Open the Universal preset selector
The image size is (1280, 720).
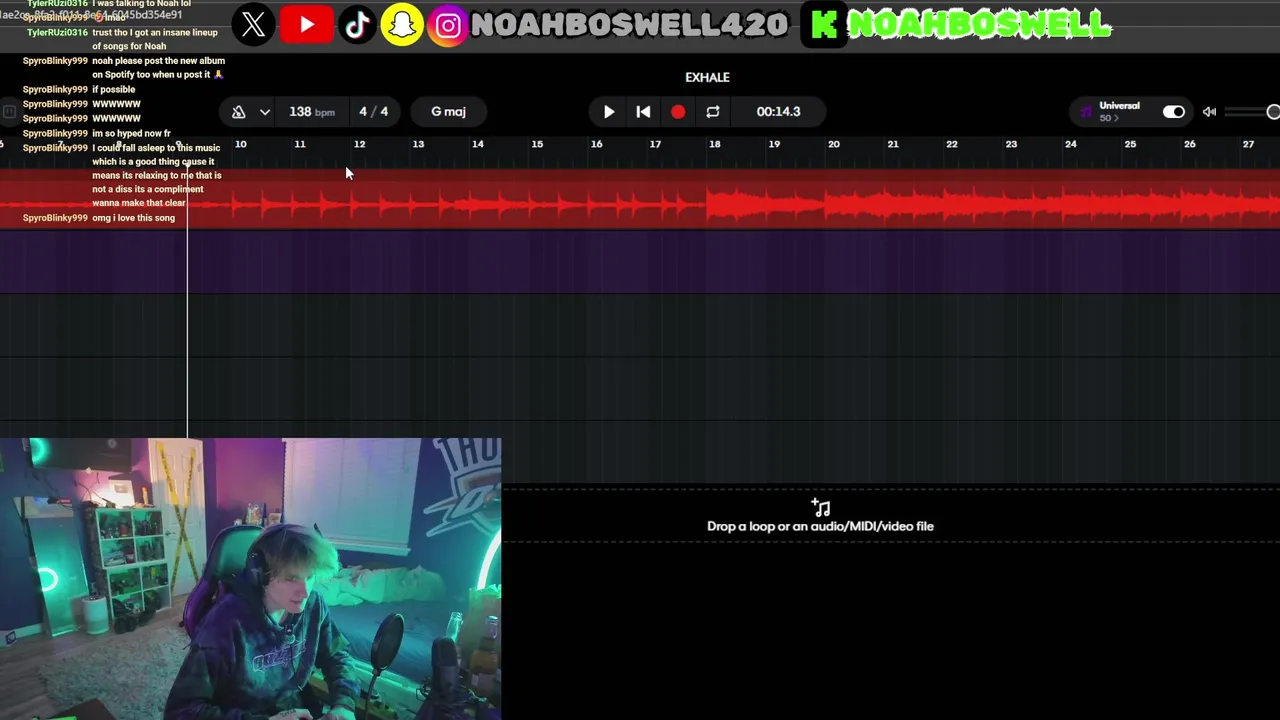[x=1119, y=111]
